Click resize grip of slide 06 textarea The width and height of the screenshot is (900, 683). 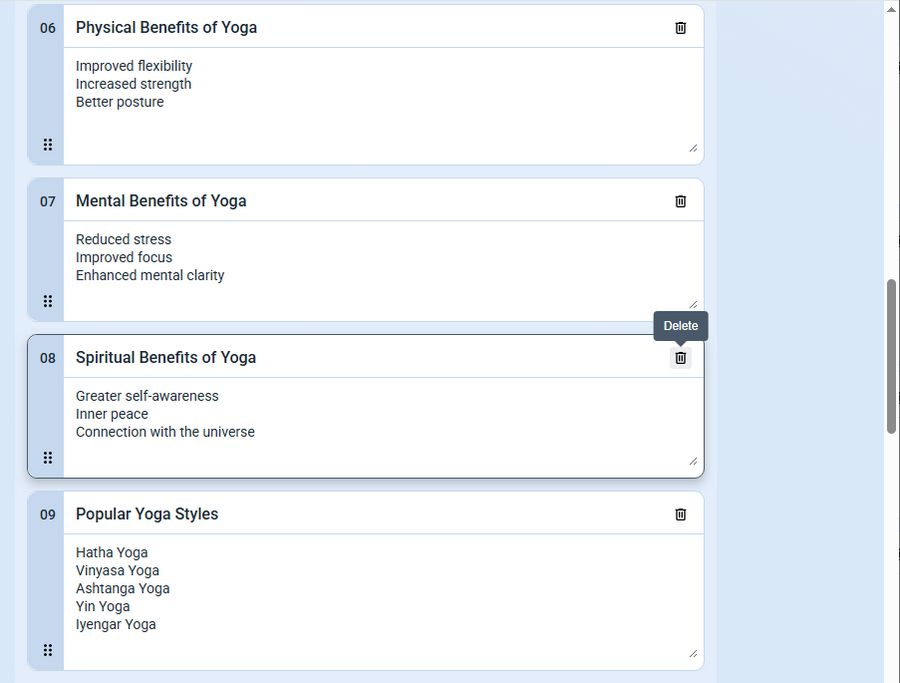click(693, 148)
